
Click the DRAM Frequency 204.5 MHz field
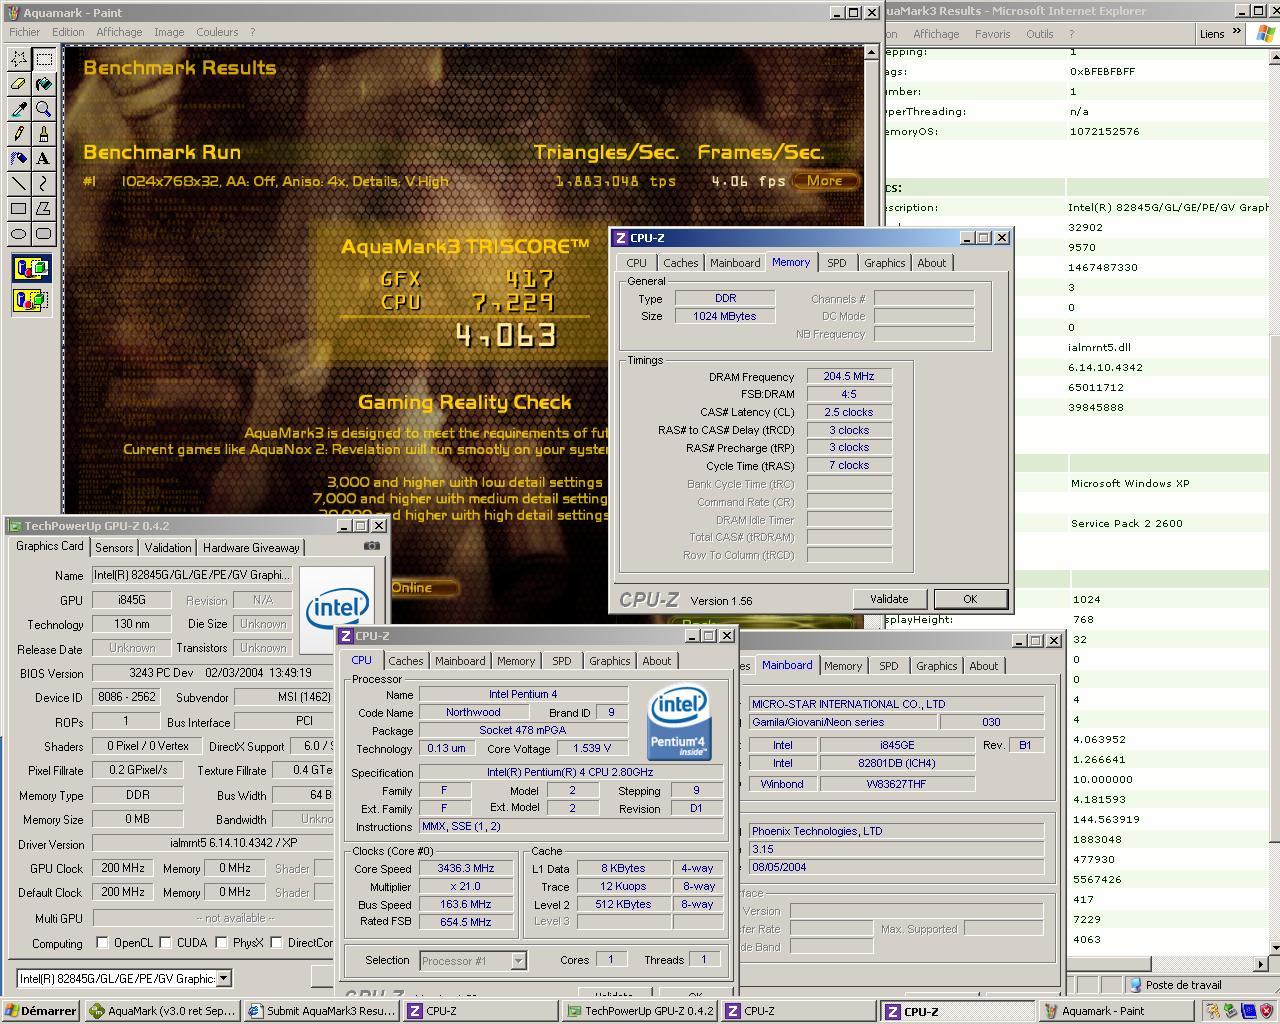[x=849, y=376]
